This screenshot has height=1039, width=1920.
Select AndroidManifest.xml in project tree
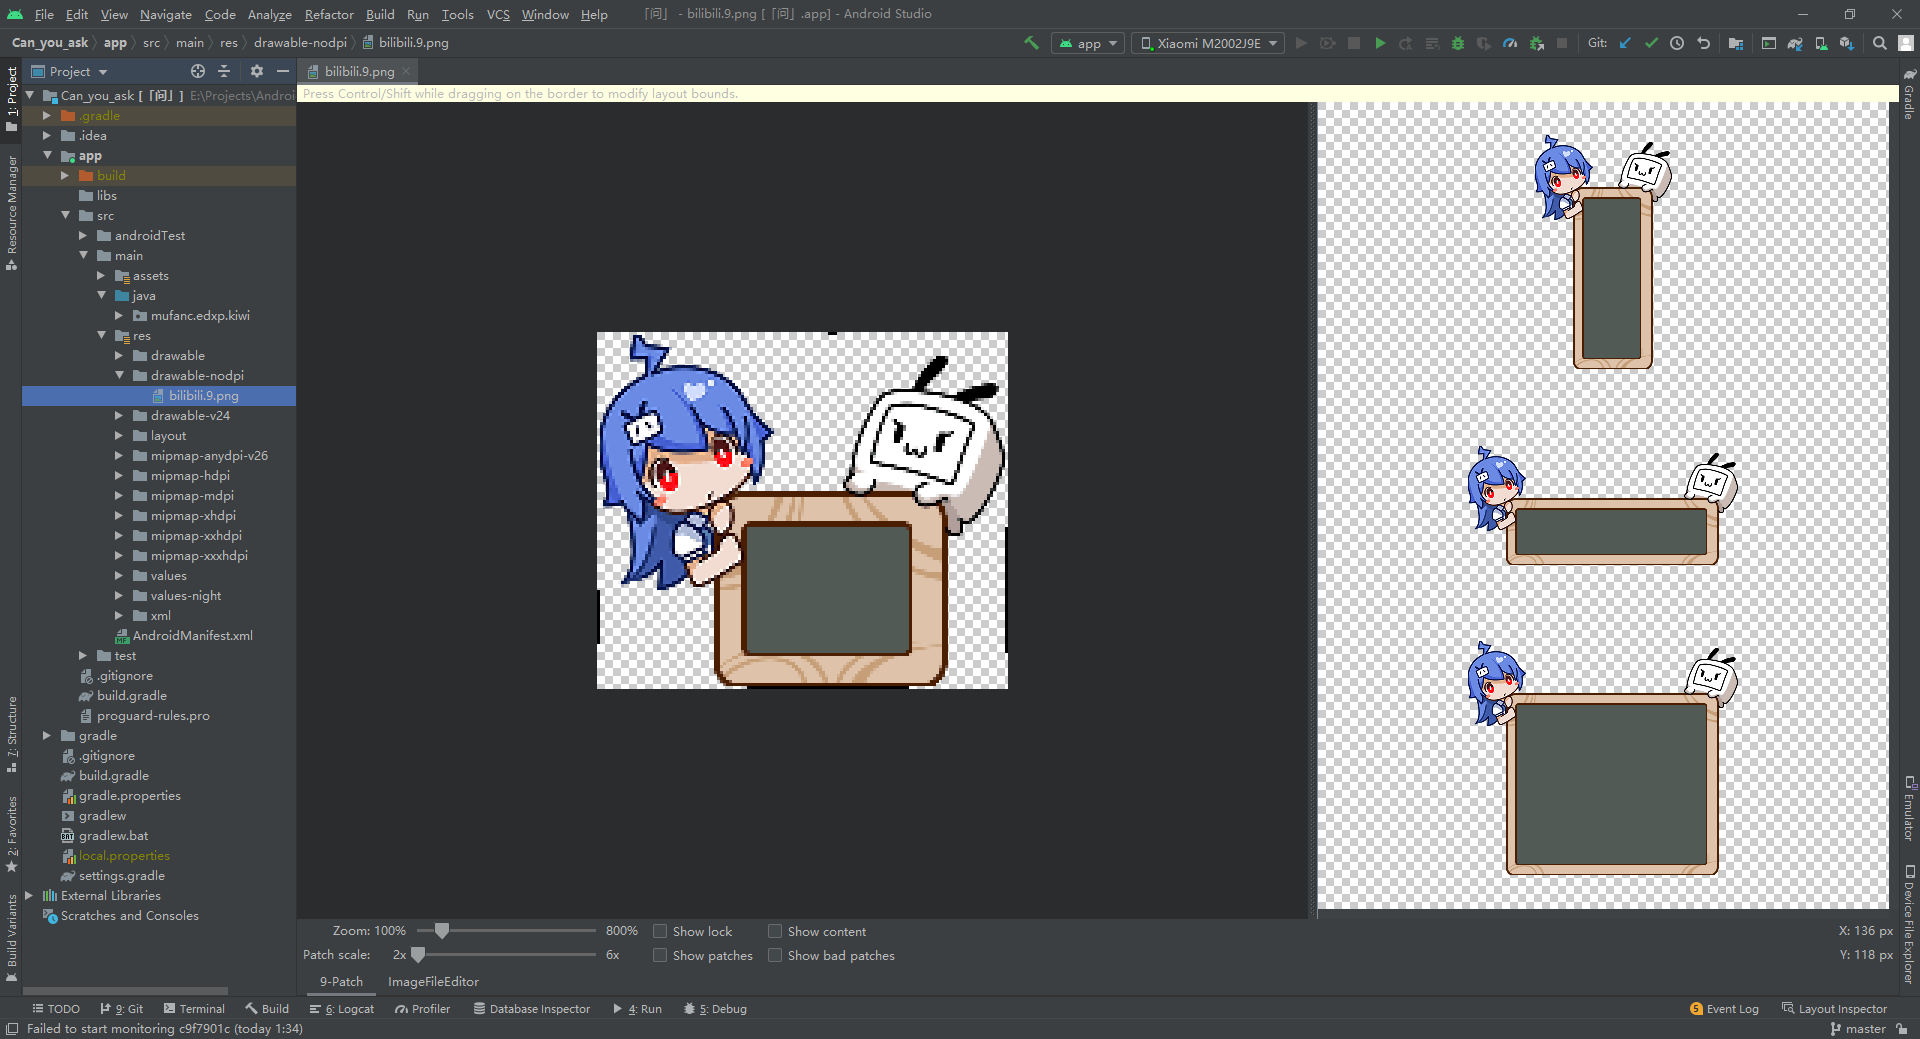tap(183, 635)
